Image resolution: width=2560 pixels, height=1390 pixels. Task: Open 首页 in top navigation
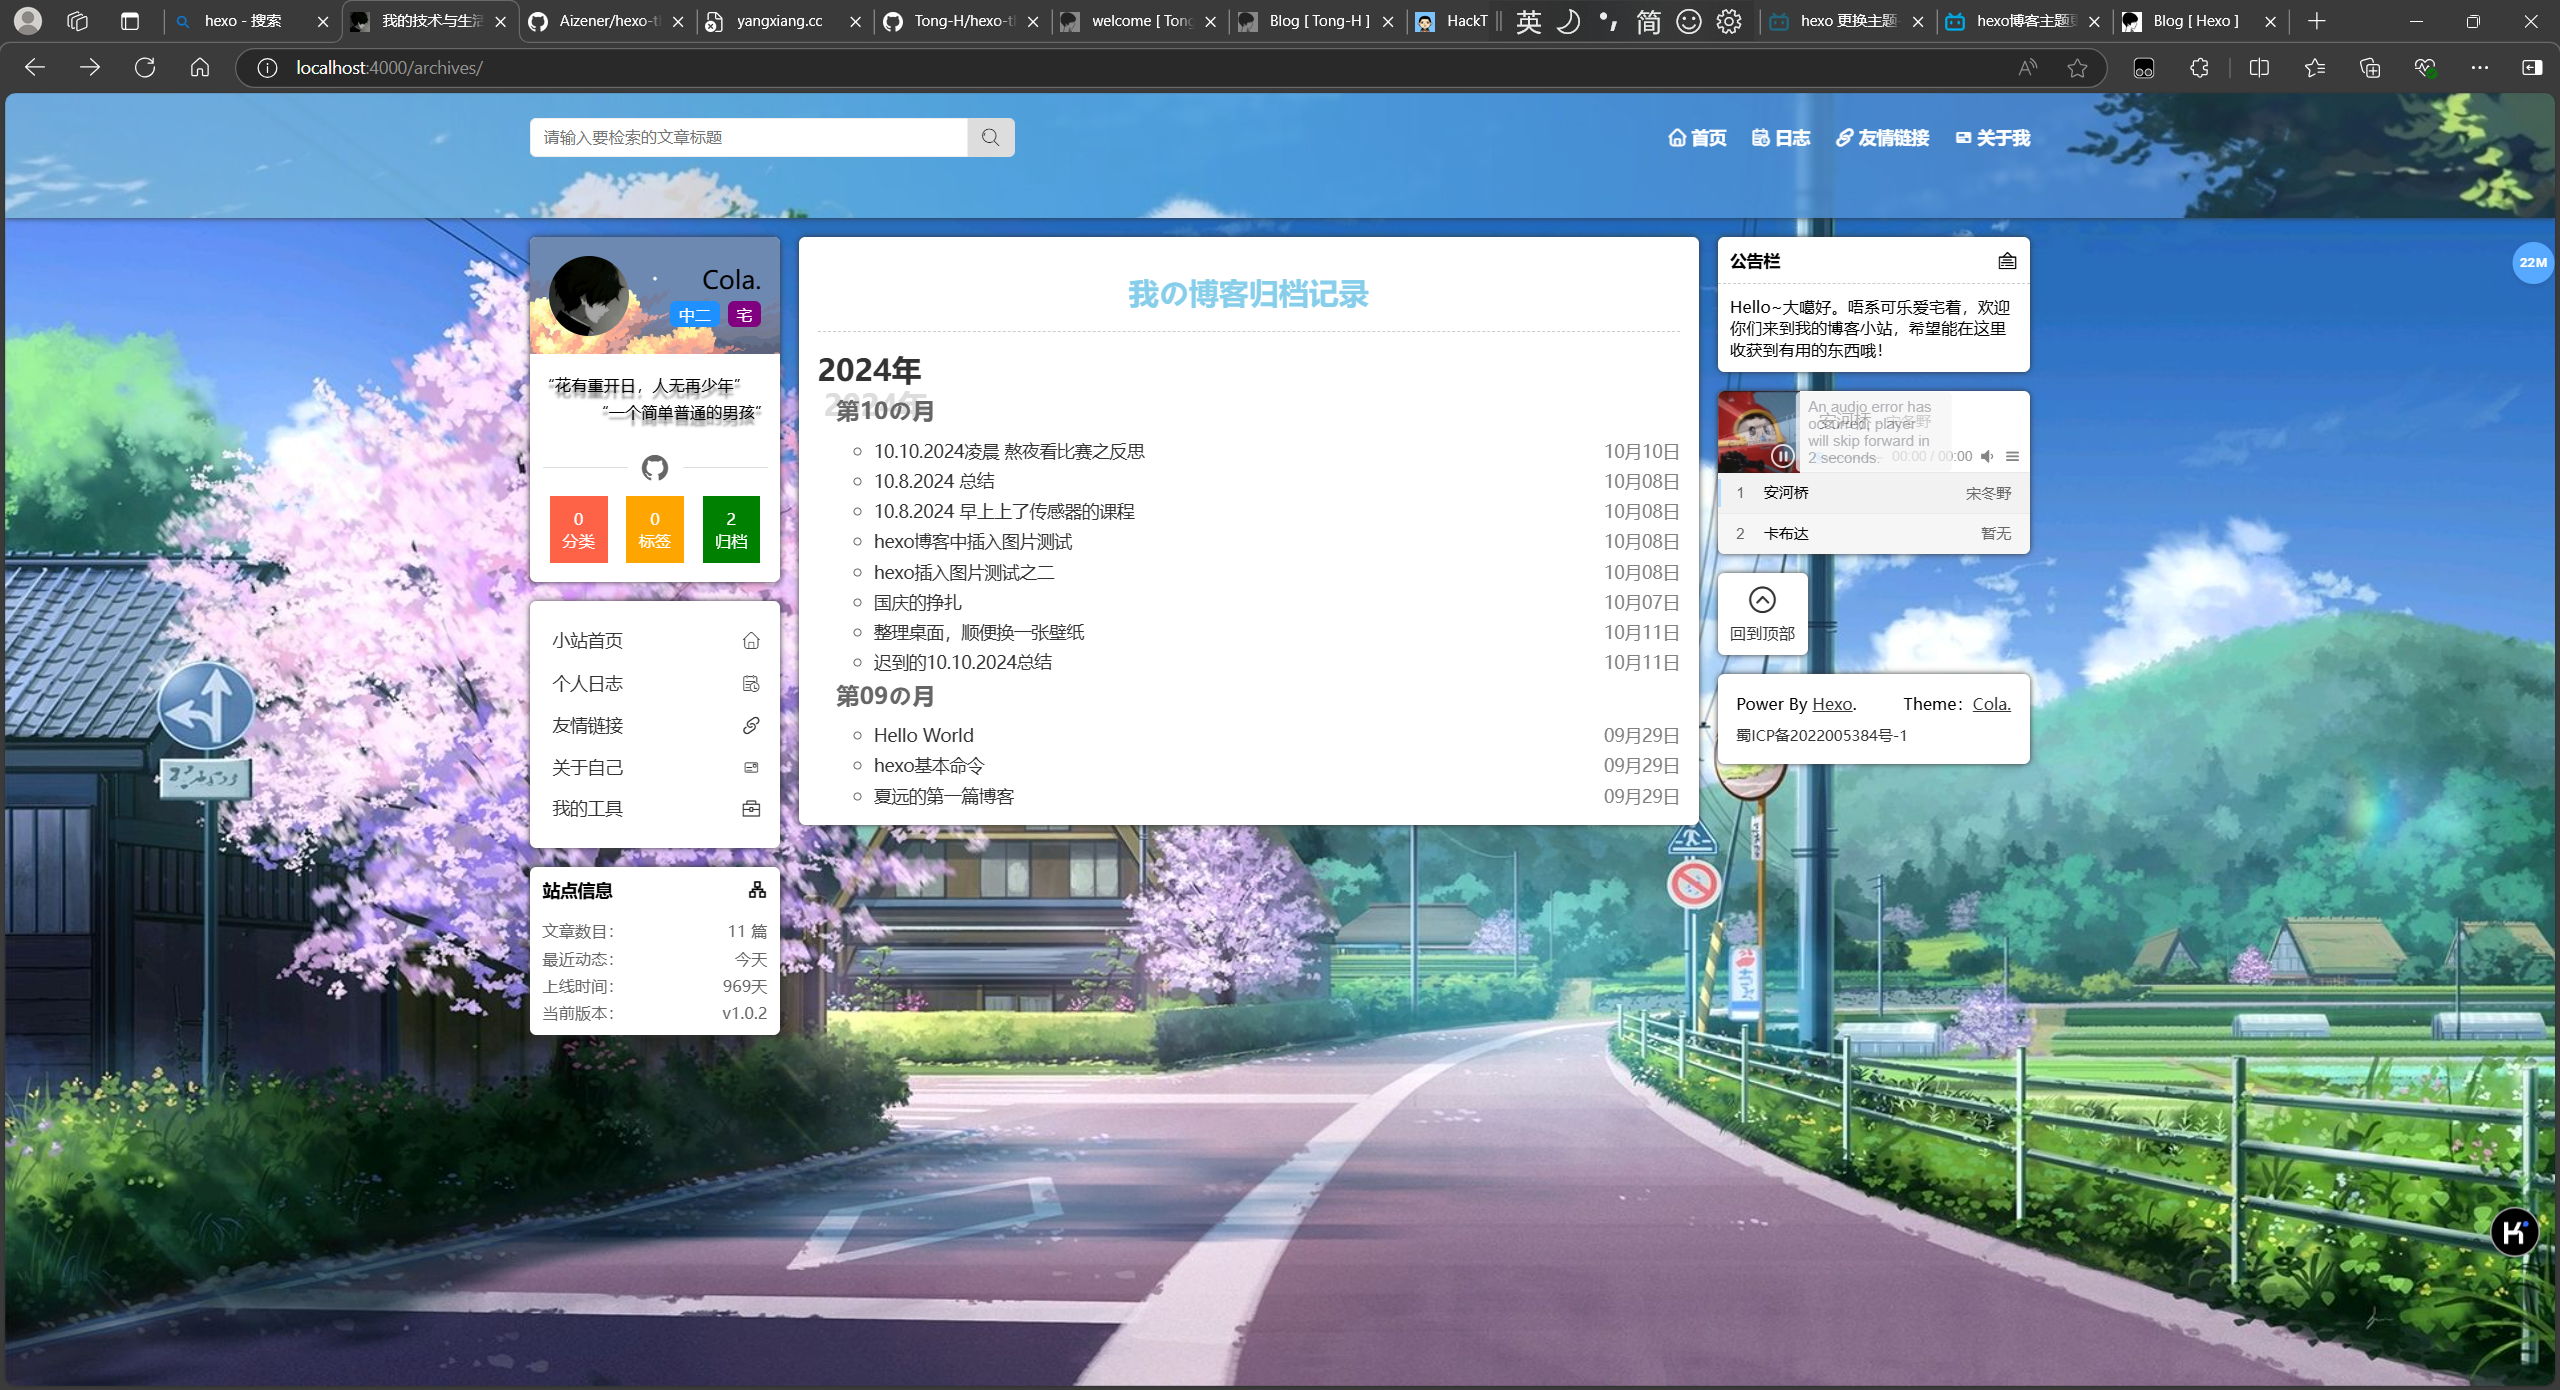tap(1698, 138)
